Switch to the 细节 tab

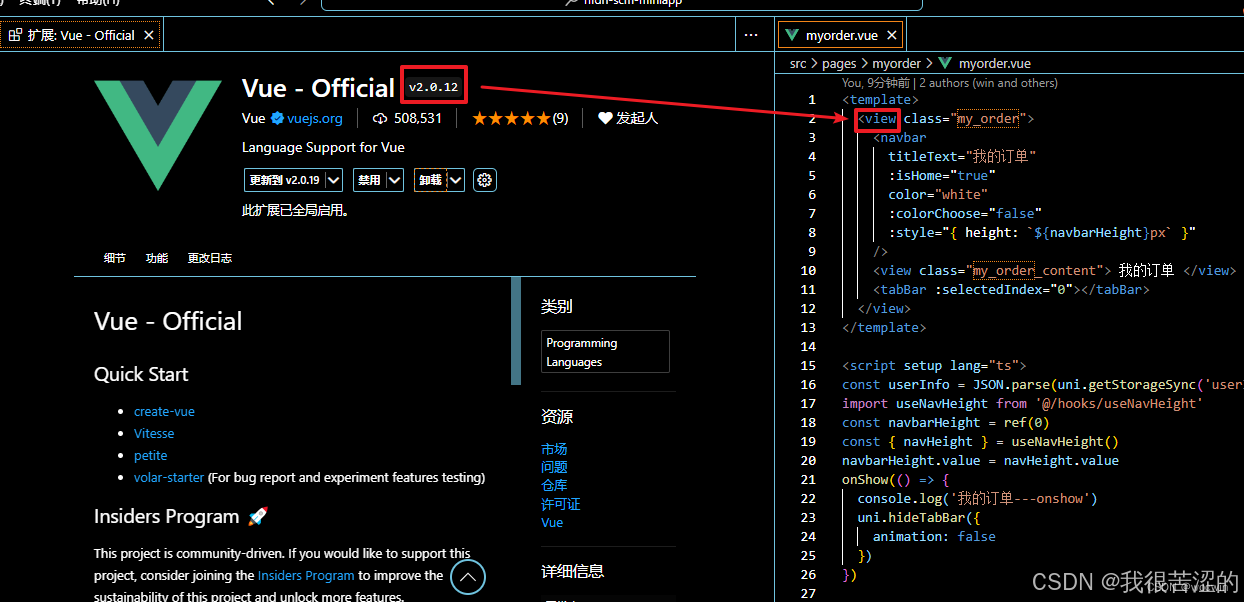click(115, 258)
